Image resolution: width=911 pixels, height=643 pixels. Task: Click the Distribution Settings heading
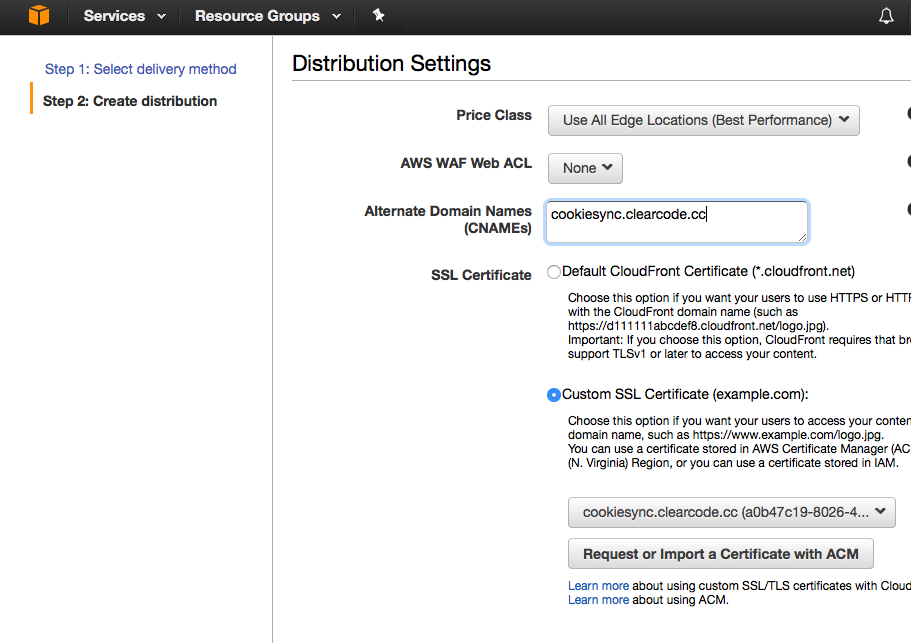coord(392,63)
